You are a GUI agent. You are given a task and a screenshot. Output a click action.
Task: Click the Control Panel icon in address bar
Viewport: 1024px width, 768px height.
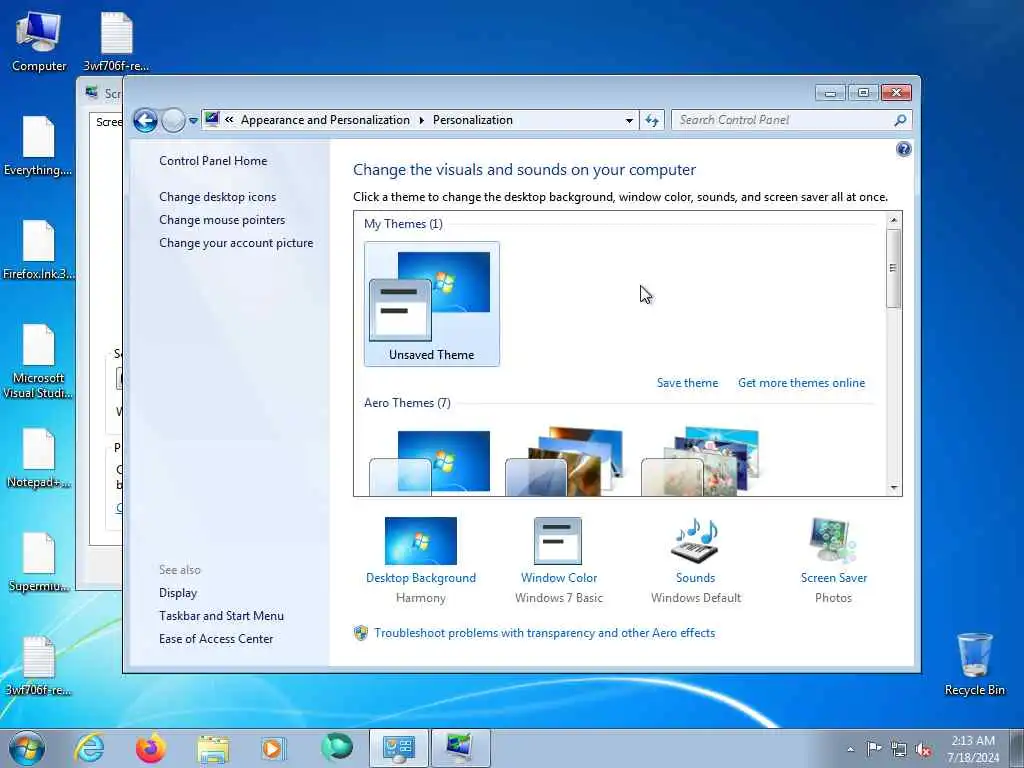[212, 120]
